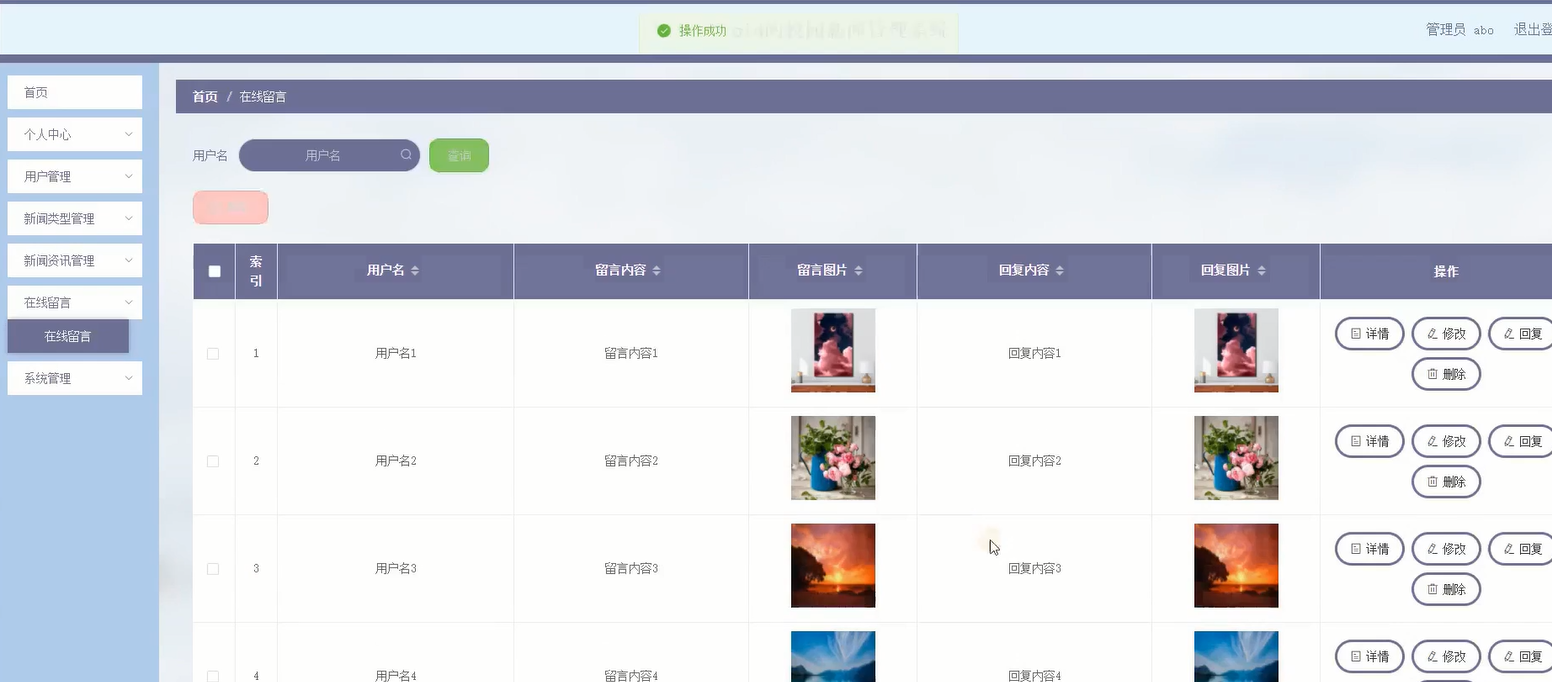The image size is (1552, 682).
Task: Click 删除 for row 用户名2
Action: coord(1446,481)
